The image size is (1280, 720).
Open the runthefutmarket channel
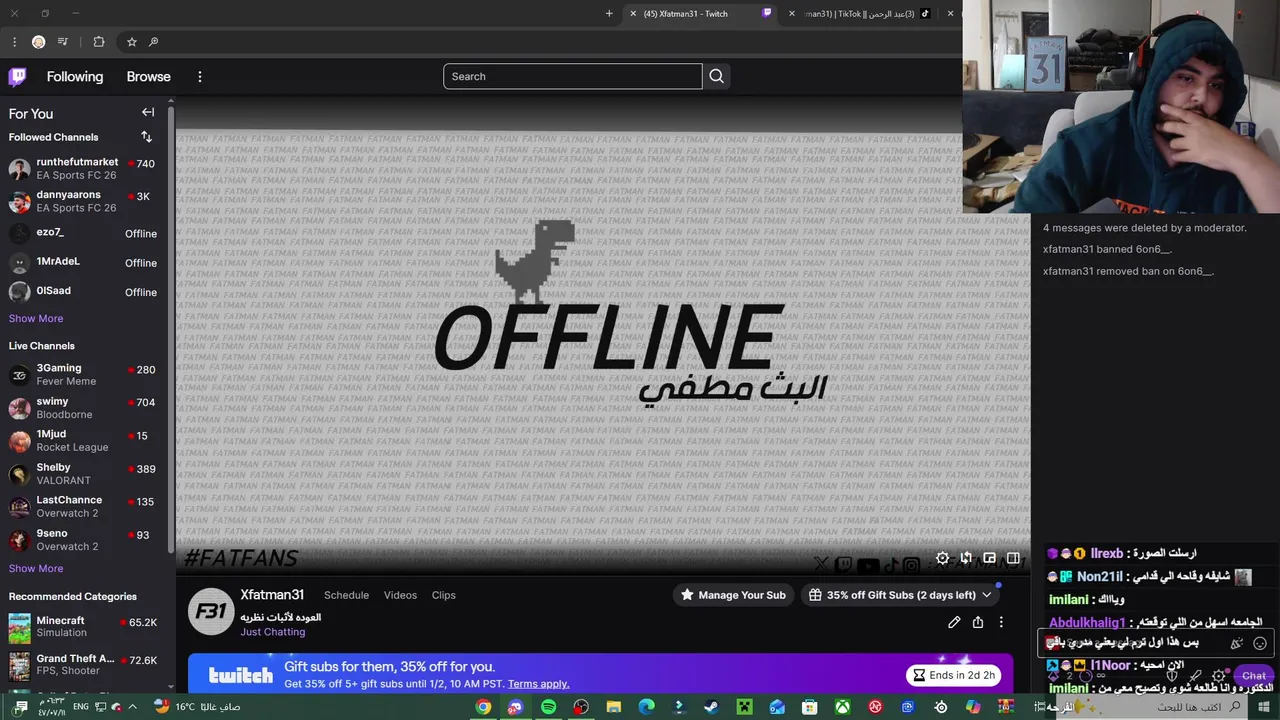[82, 168]
